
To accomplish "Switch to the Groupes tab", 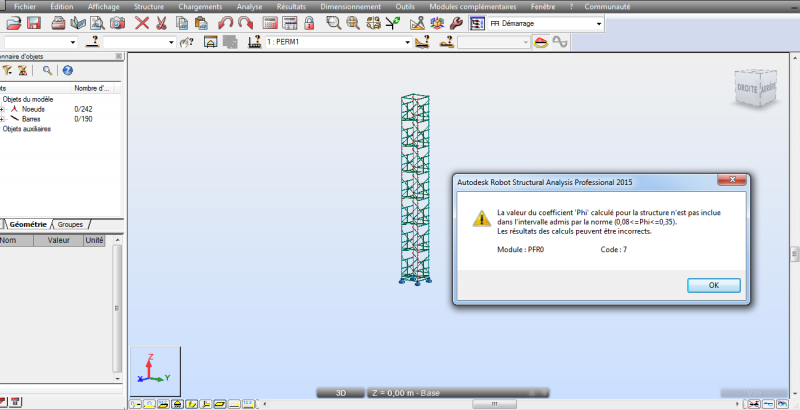I will tap(70, 224).
